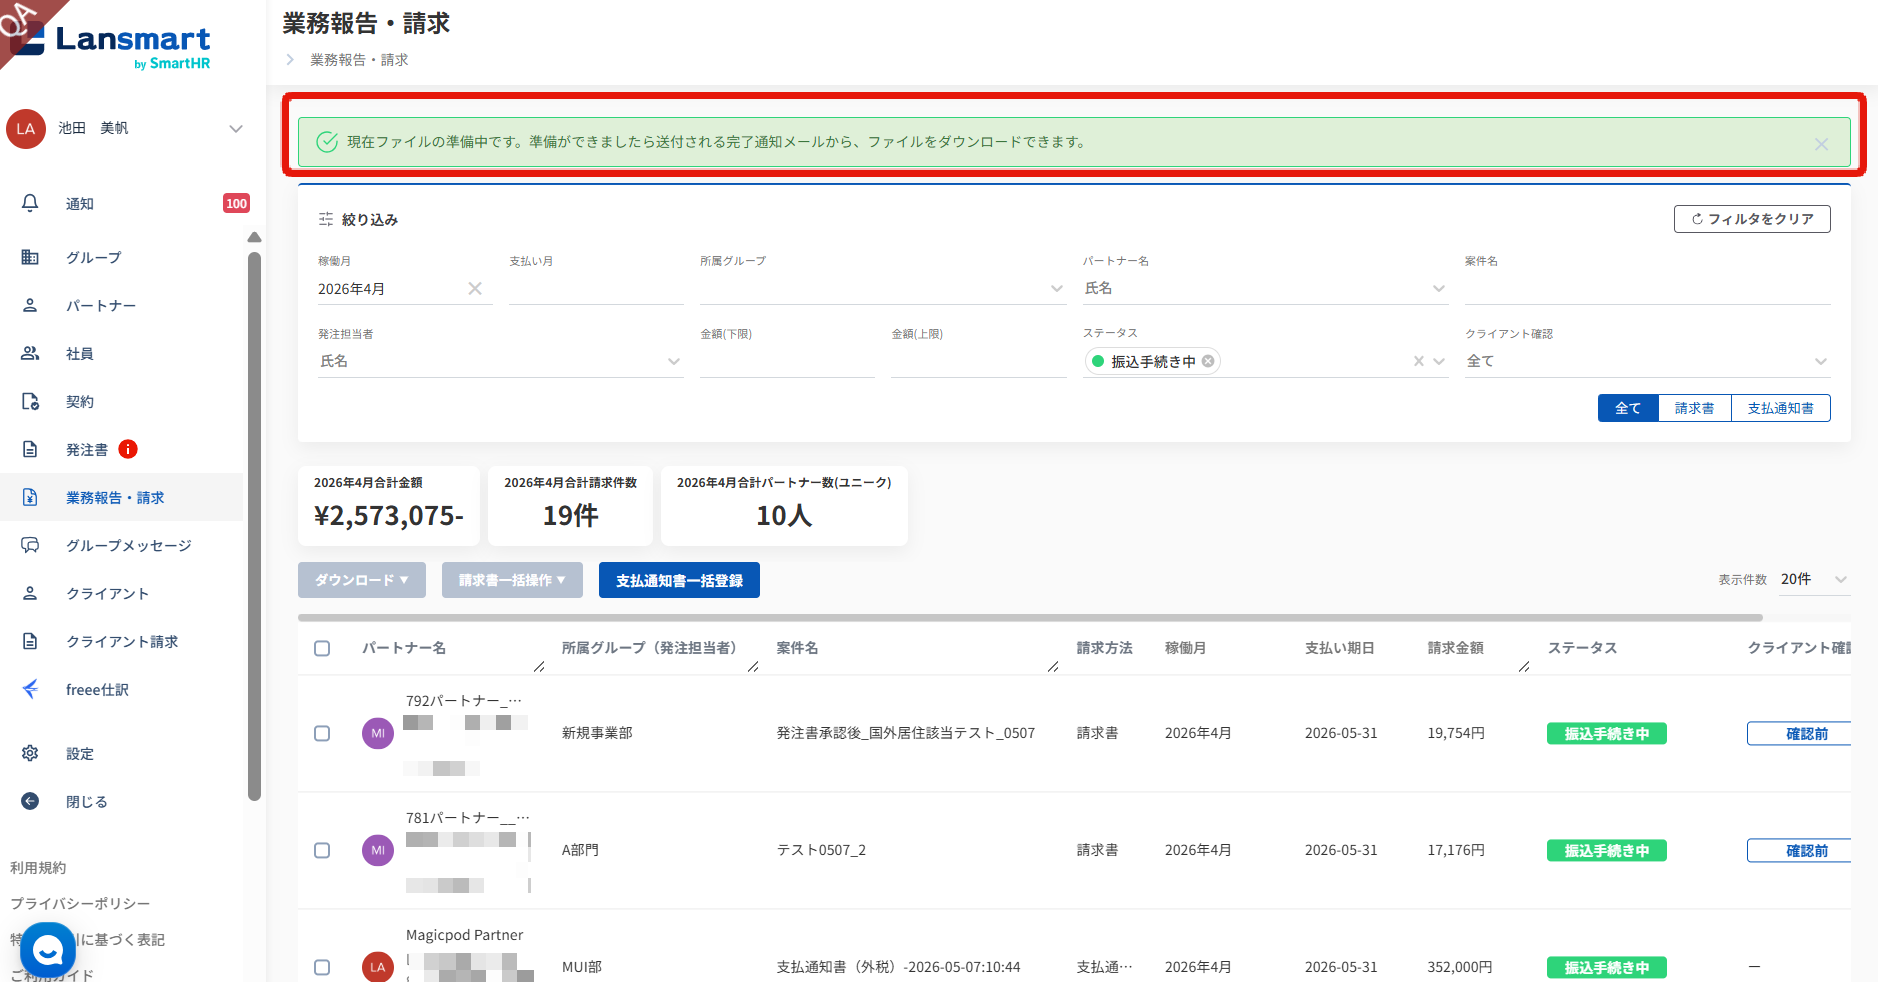Switch to the 請求書 tab filter

pyautogui.click(x=1694, y=408)
